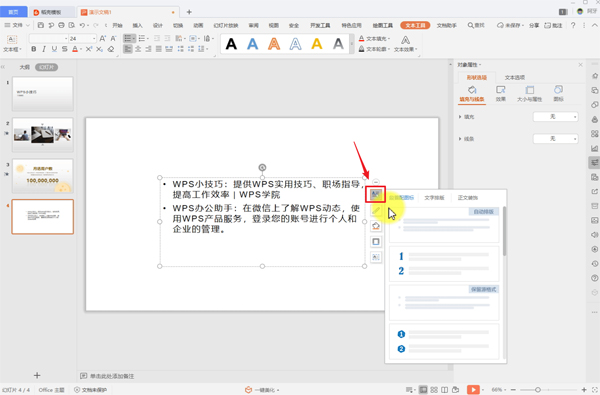Open the Design ribbon tab
This screenshot has width=600, height=395.
tap(158, 25)
